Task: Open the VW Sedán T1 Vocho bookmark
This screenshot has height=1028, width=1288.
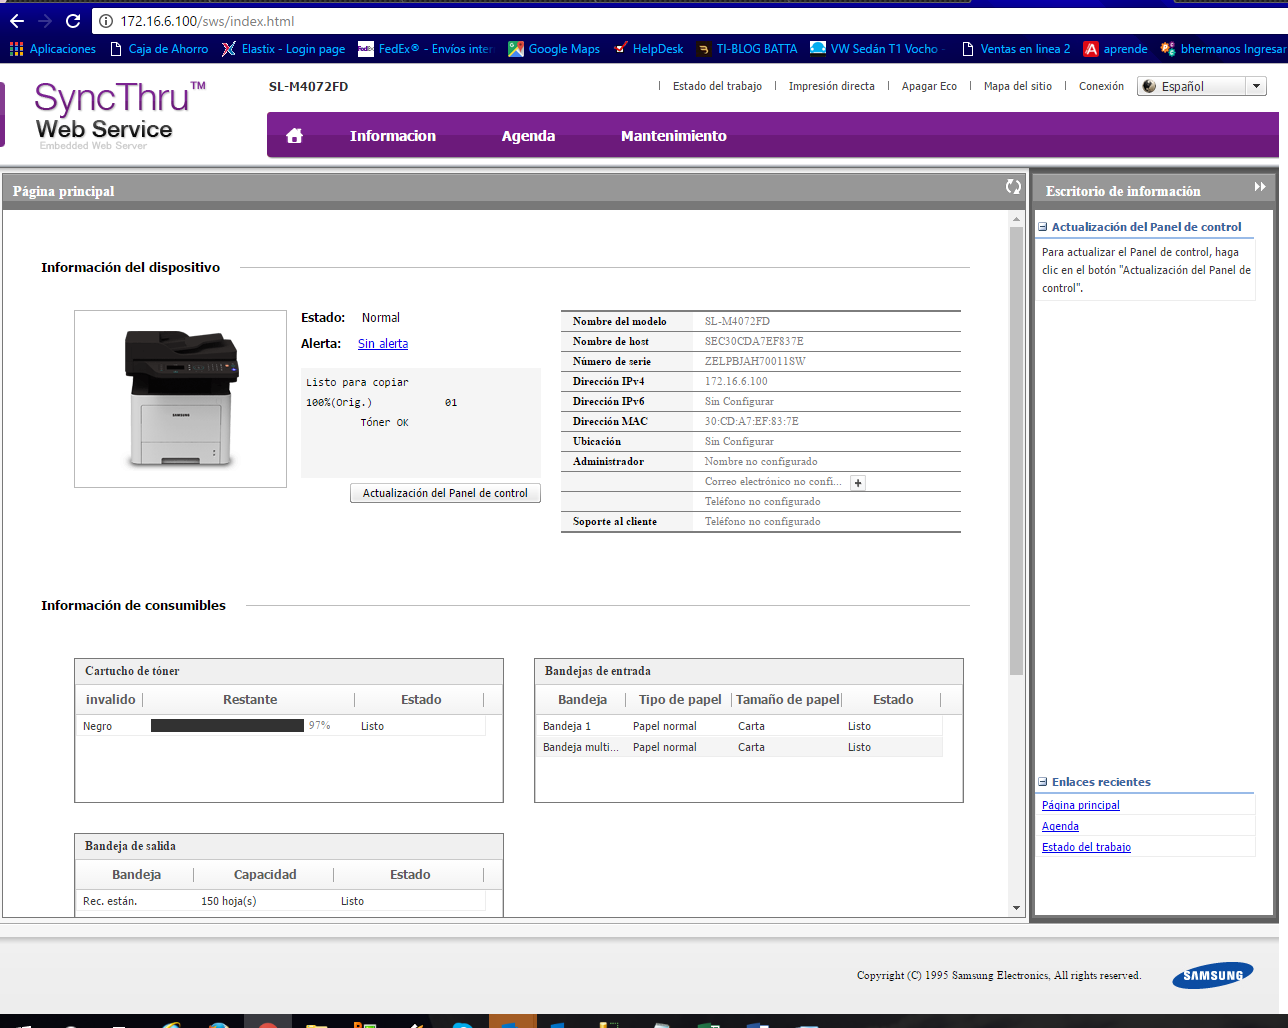Action: coord(875,48)
